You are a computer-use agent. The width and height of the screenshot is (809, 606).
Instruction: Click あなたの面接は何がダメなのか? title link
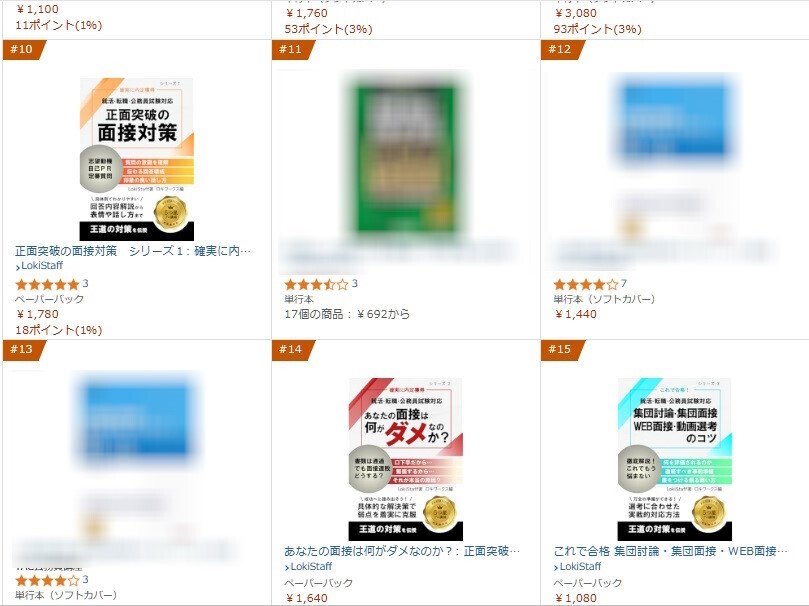(x=402, y=551)
